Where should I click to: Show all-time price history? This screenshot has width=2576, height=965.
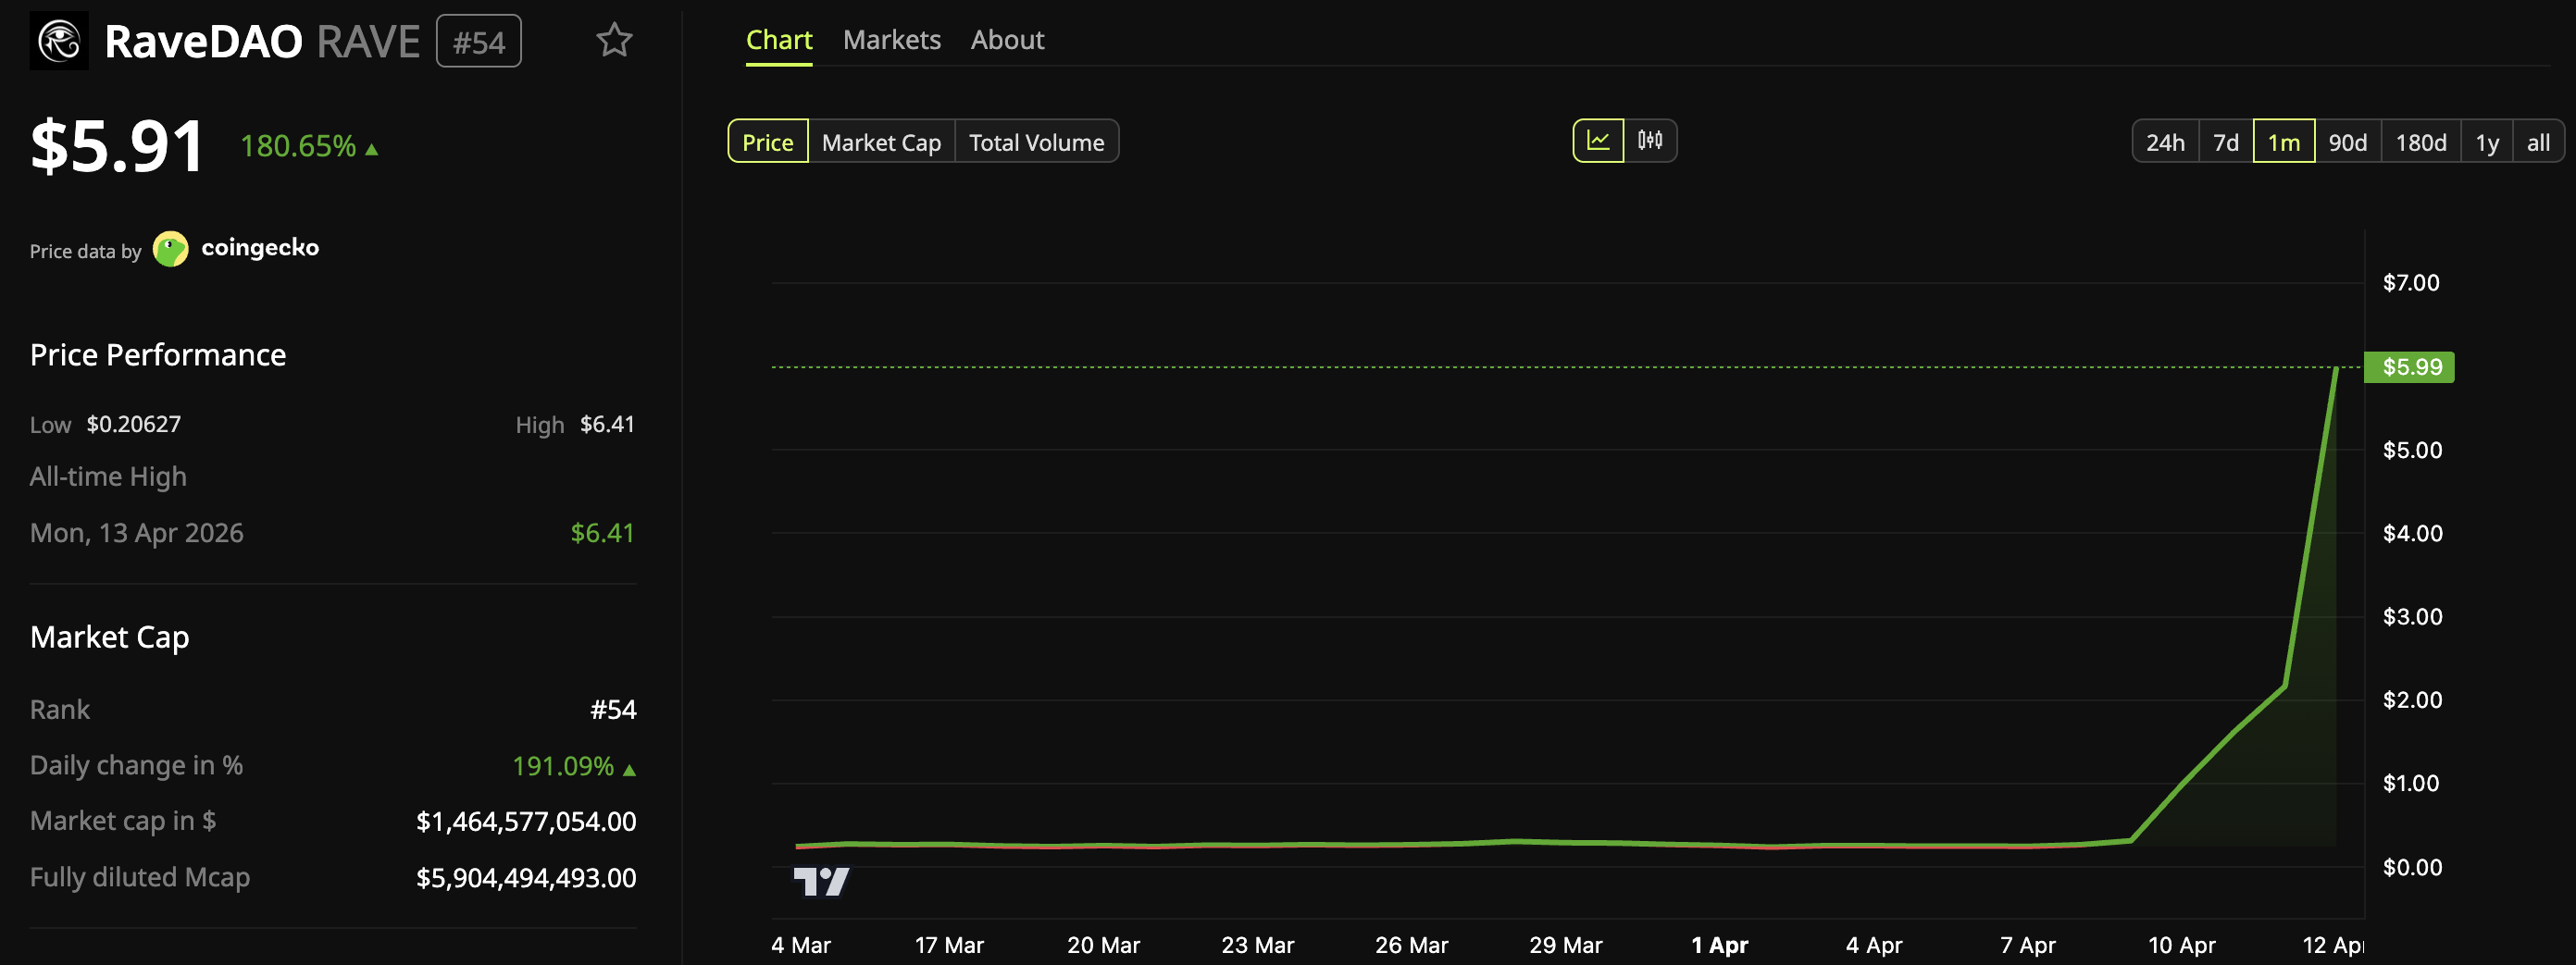[2539, 142]
